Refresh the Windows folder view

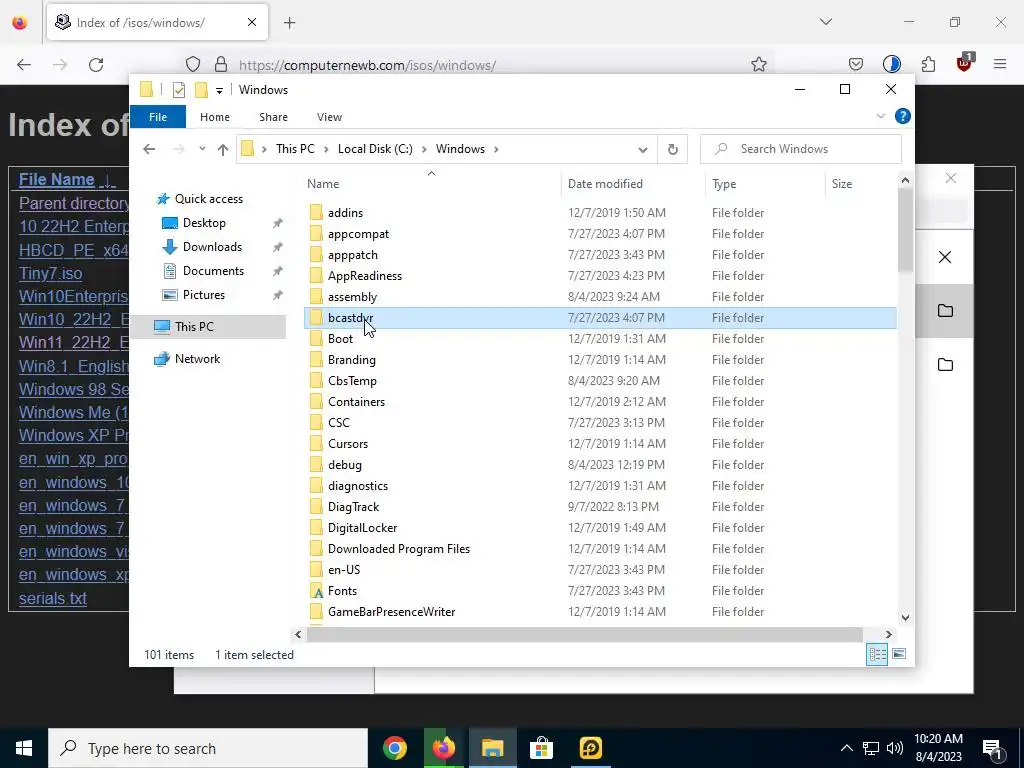(673, 149)
